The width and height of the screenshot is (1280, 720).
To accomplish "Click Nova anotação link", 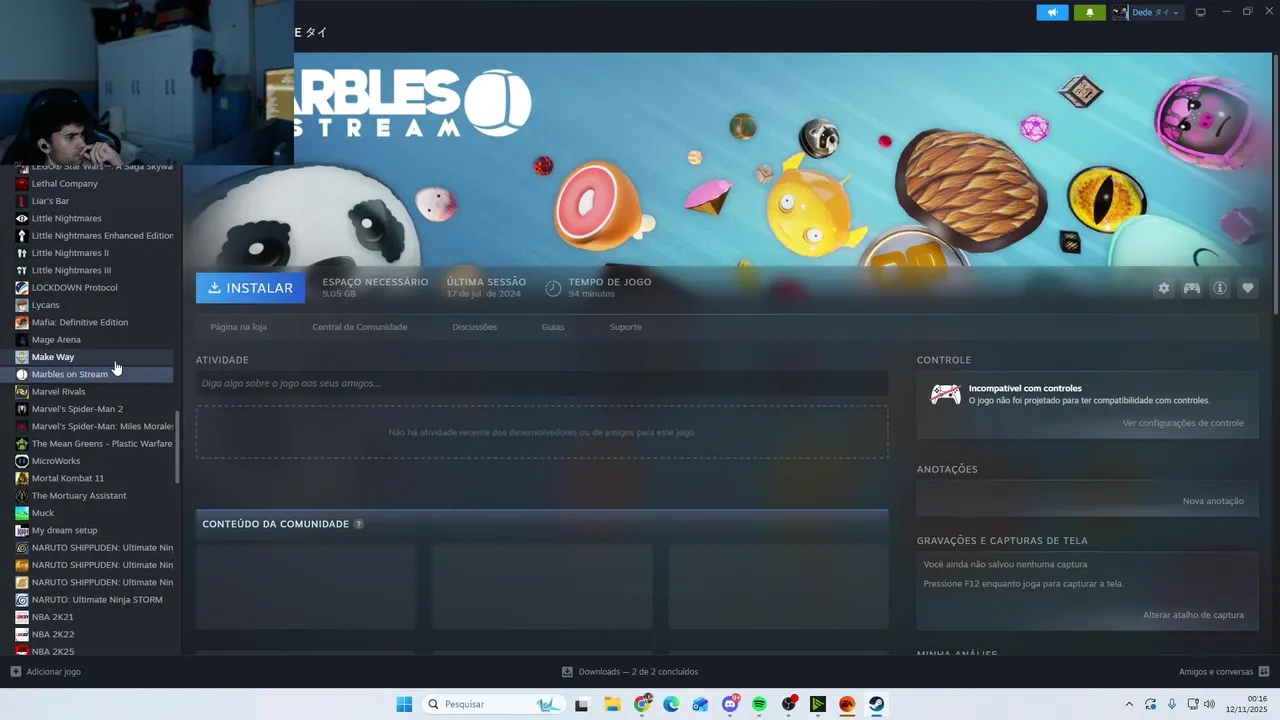I will point(1213,501).
